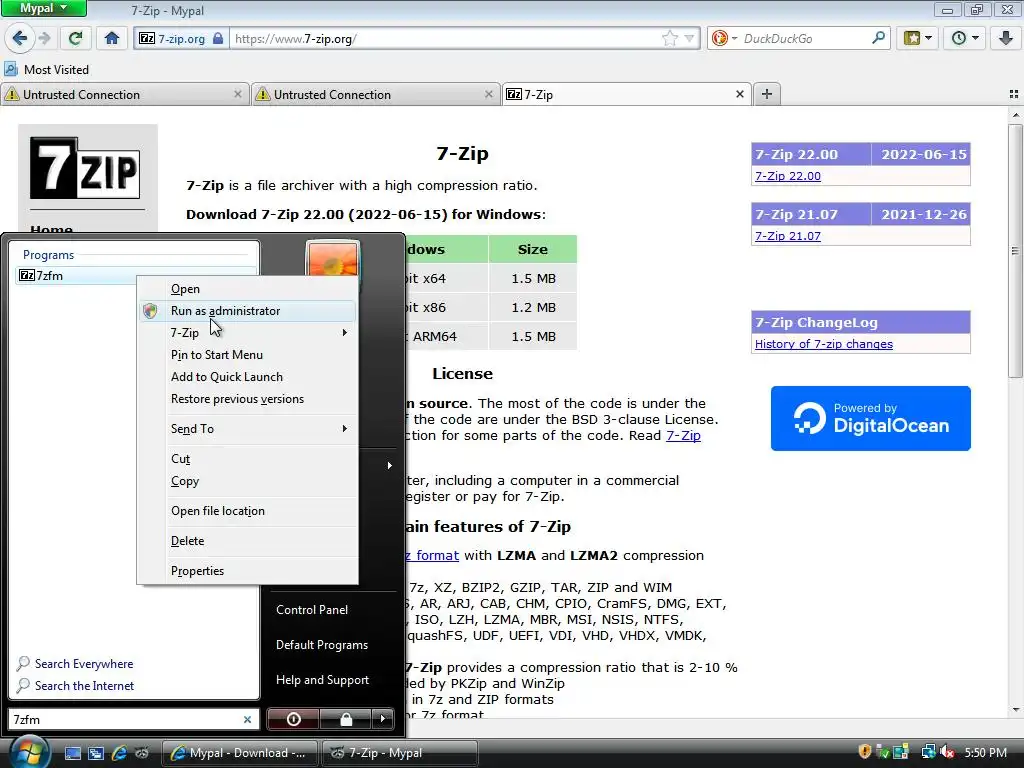Expand the 7-Zip context submenu
Screen dimensions: 1024x768
[x=248, y=333]
